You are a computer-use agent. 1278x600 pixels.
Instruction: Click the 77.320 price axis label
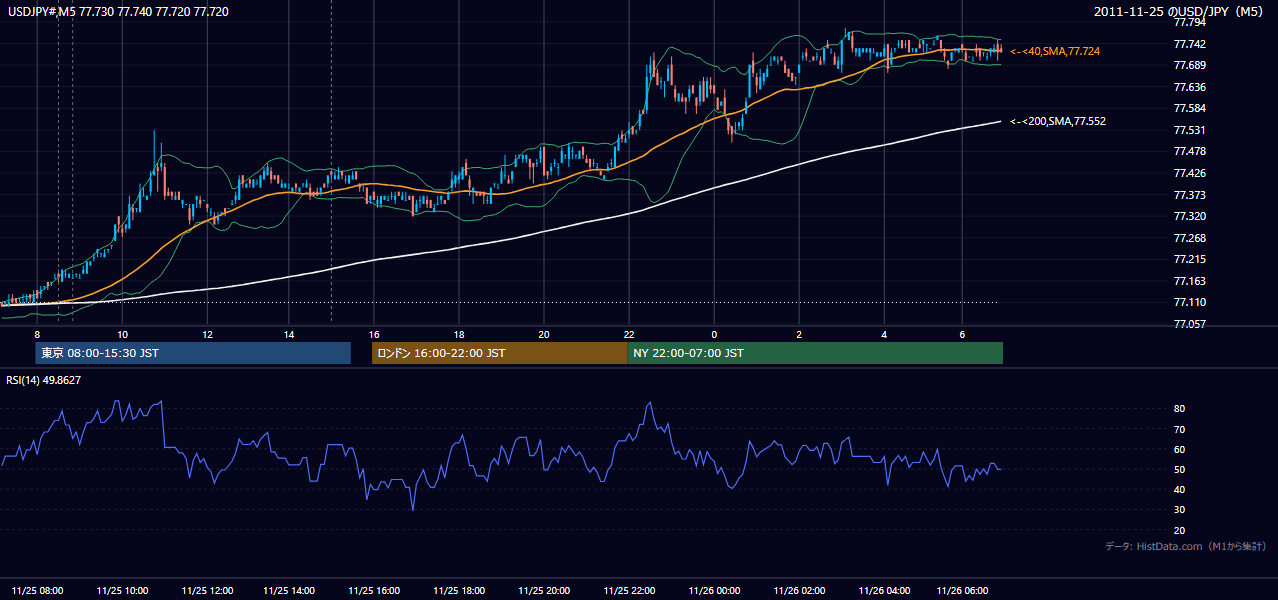tap(1190, 216)
